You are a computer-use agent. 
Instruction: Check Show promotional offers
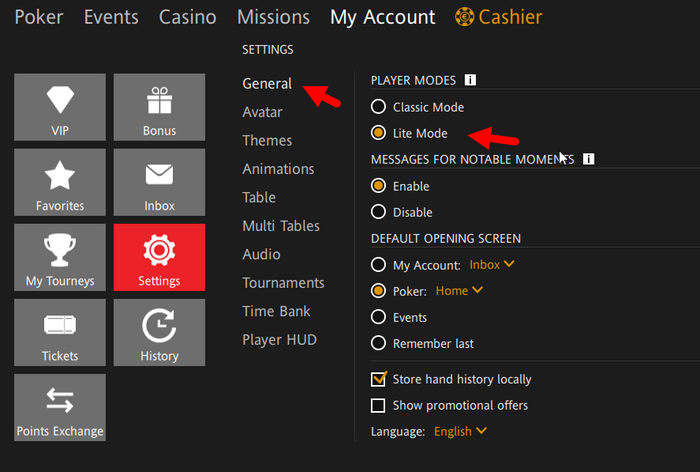click(378, 405)
